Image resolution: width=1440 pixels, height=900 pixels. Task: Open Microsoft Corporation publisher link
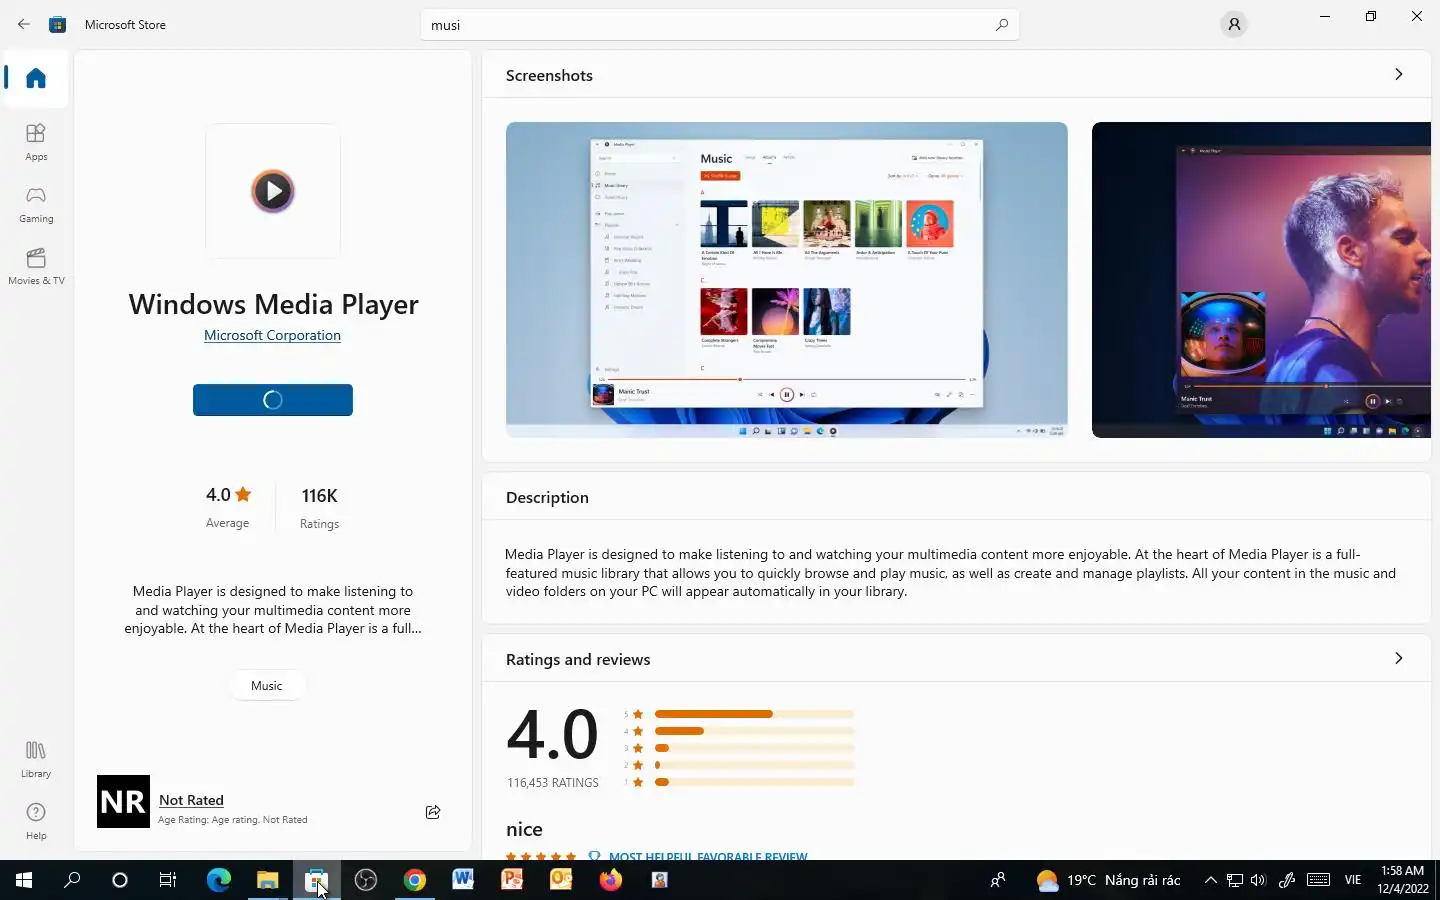coord(272,335)
